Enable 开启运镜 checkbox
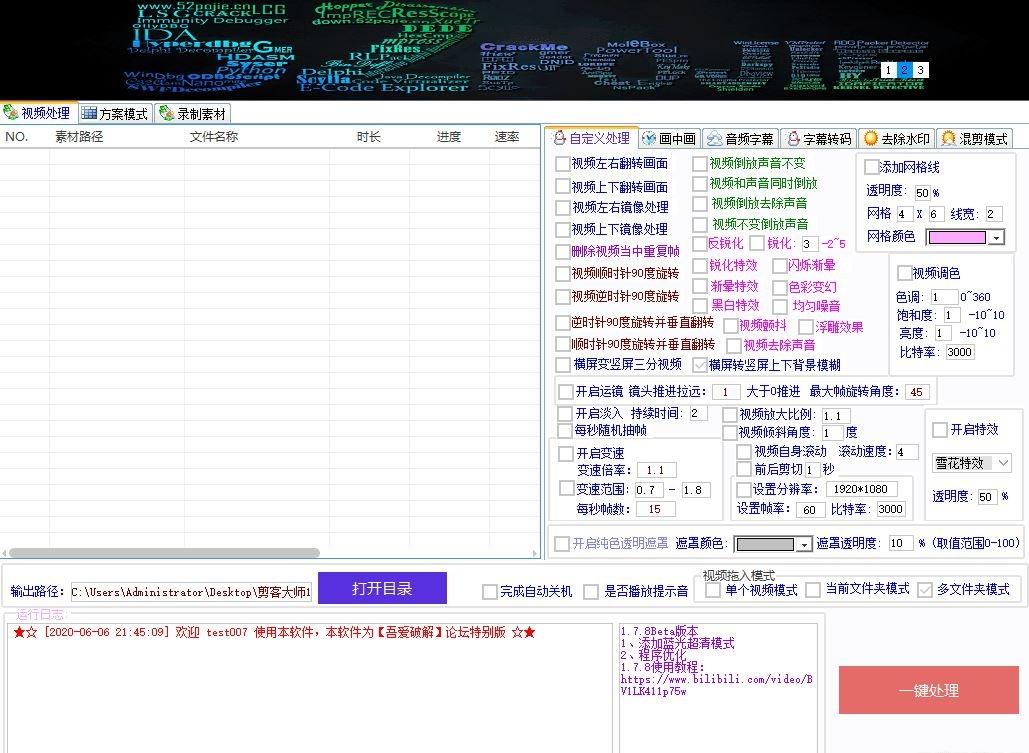 coord(566,392)
